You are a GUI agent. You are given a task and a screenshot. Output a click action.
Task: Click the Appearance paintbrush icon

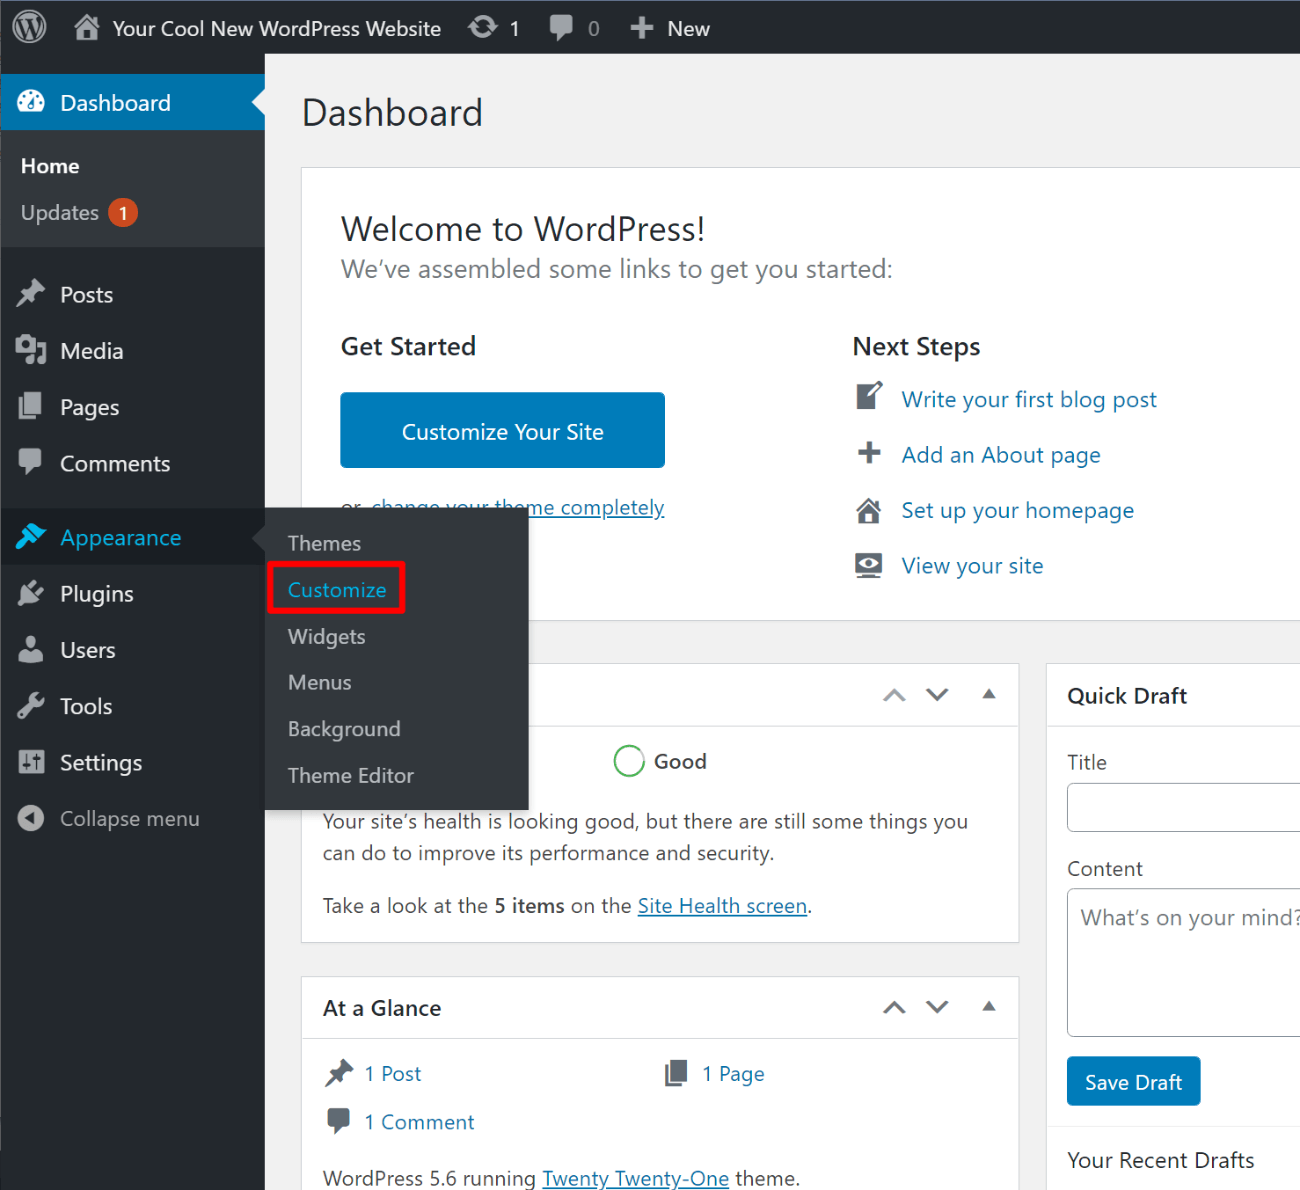[31, 536]
